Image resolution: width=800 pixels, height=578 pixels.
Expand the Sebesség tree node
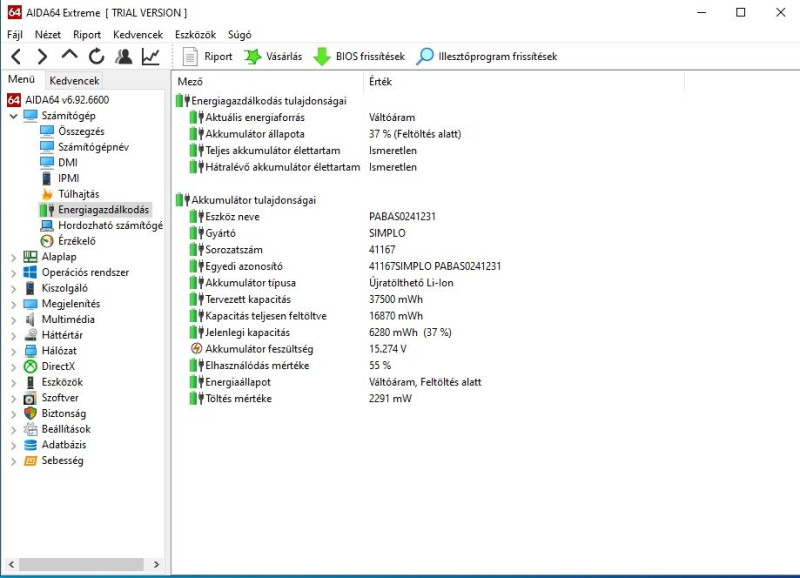point(13,462)
